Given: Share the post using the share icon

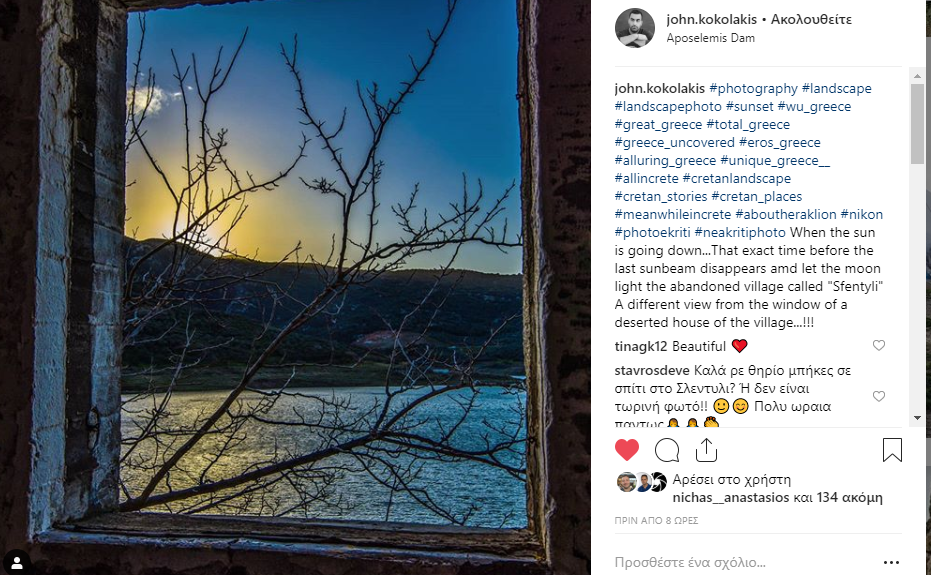Looking at the screenshot, I should [x=706, y=450].
